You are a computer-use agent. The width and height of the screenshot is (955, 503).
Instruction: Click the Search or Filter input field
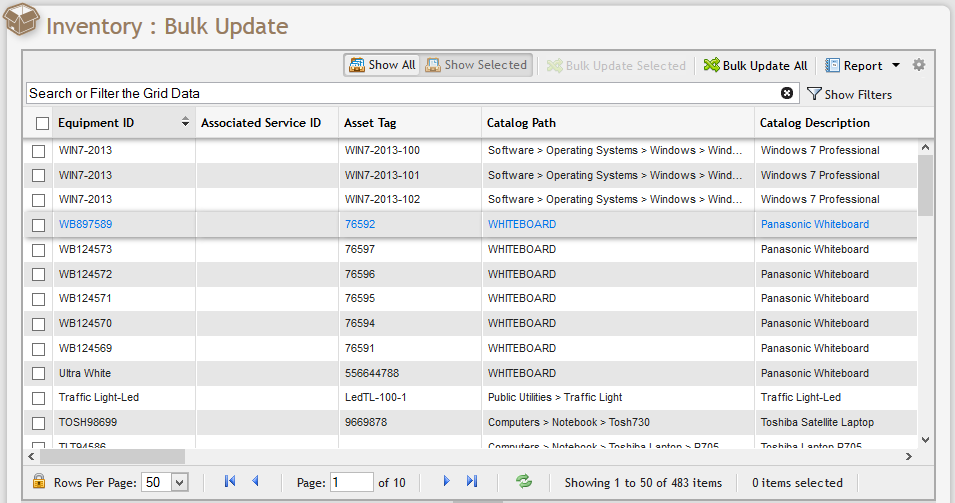point(400,93)
